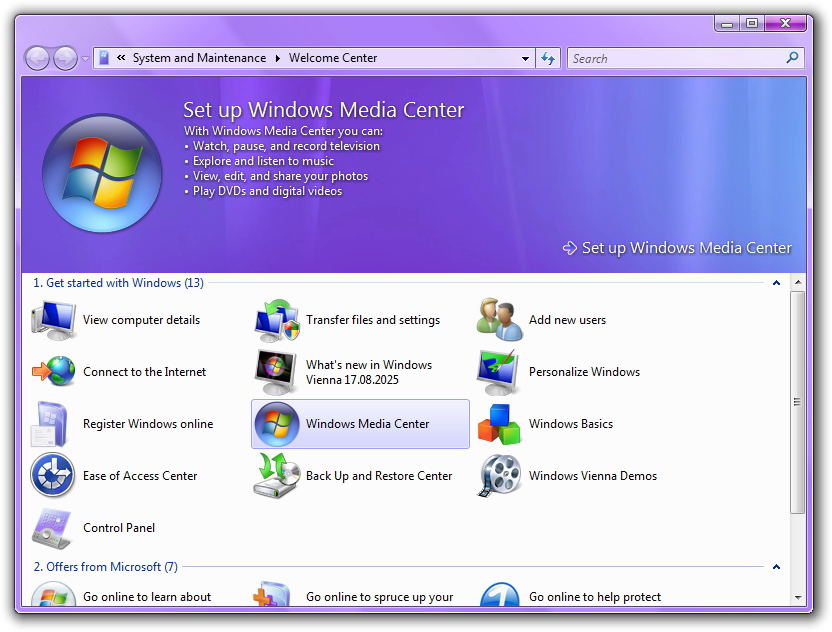Click System and Maintenance in the breadcrumb
The image size is (832, 632).
[x=199, y=58]
